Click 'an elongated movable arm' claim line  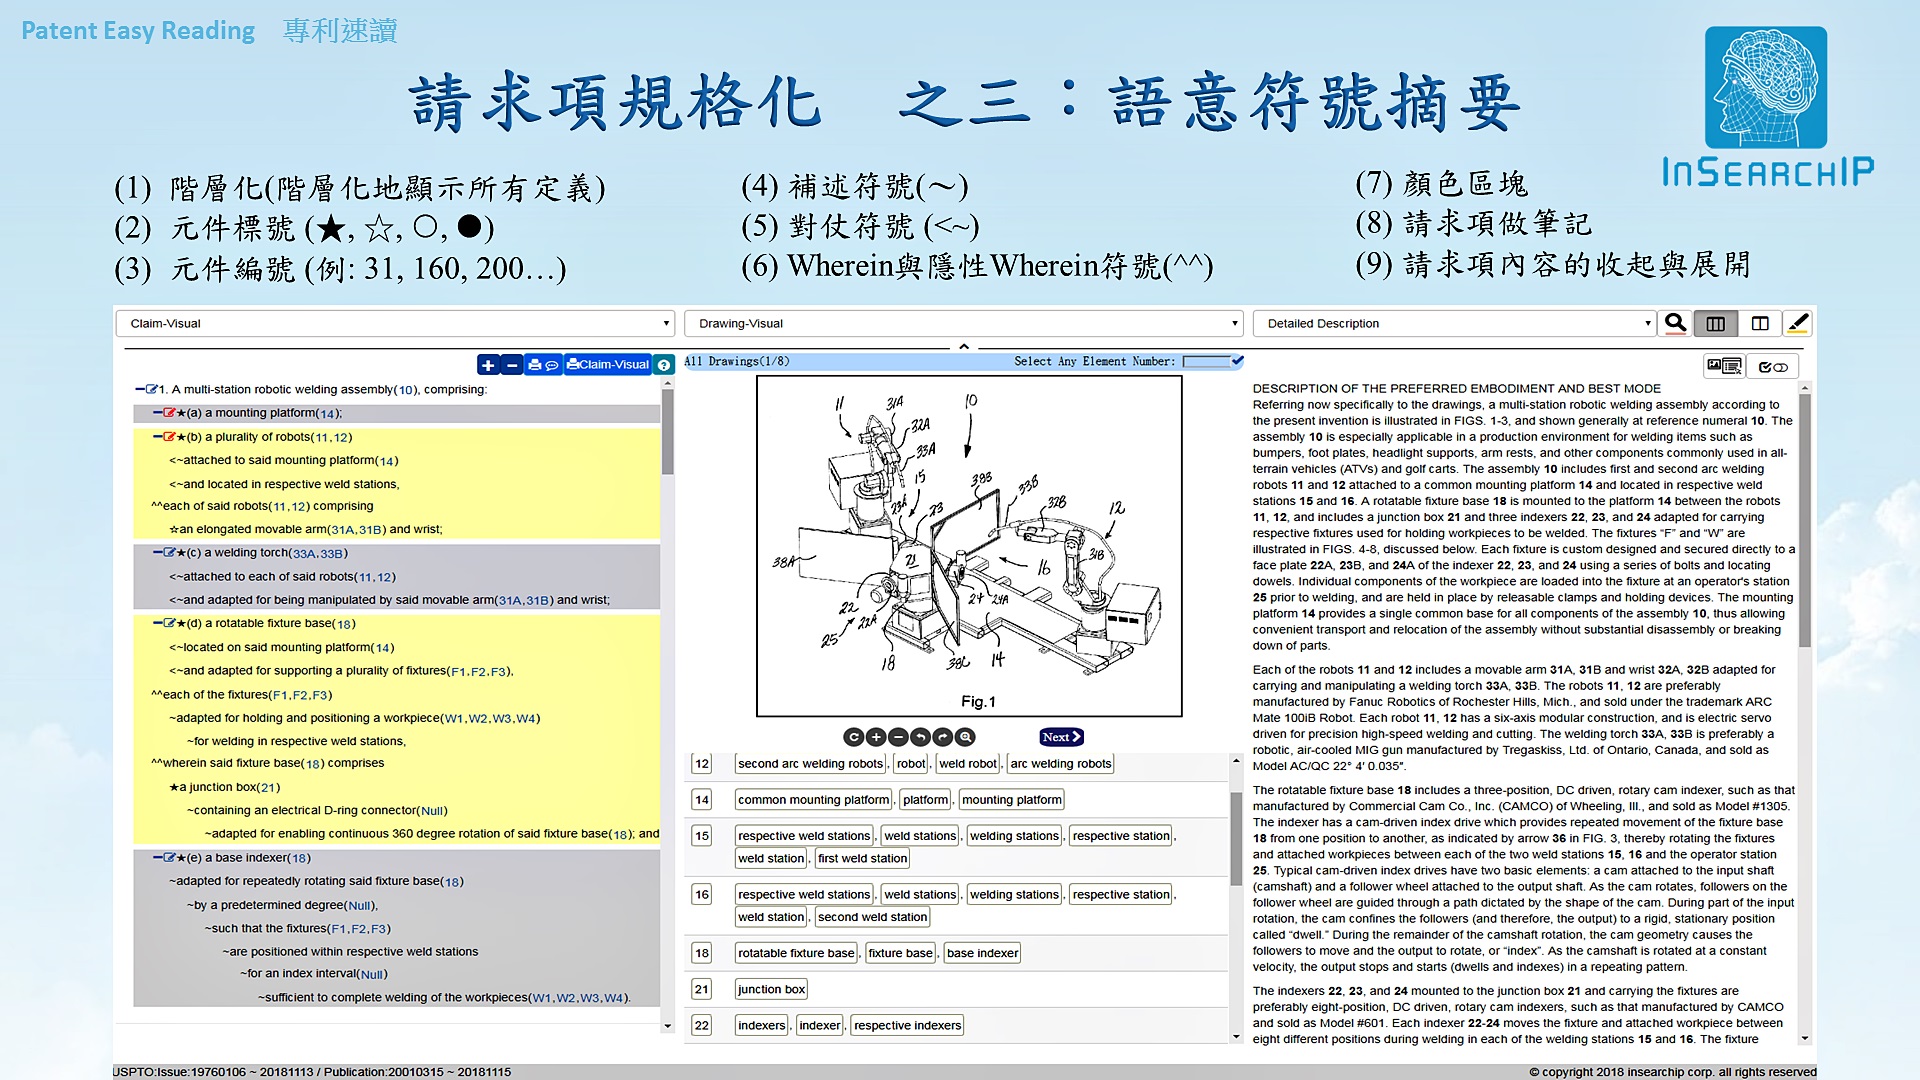pos(306,529)
